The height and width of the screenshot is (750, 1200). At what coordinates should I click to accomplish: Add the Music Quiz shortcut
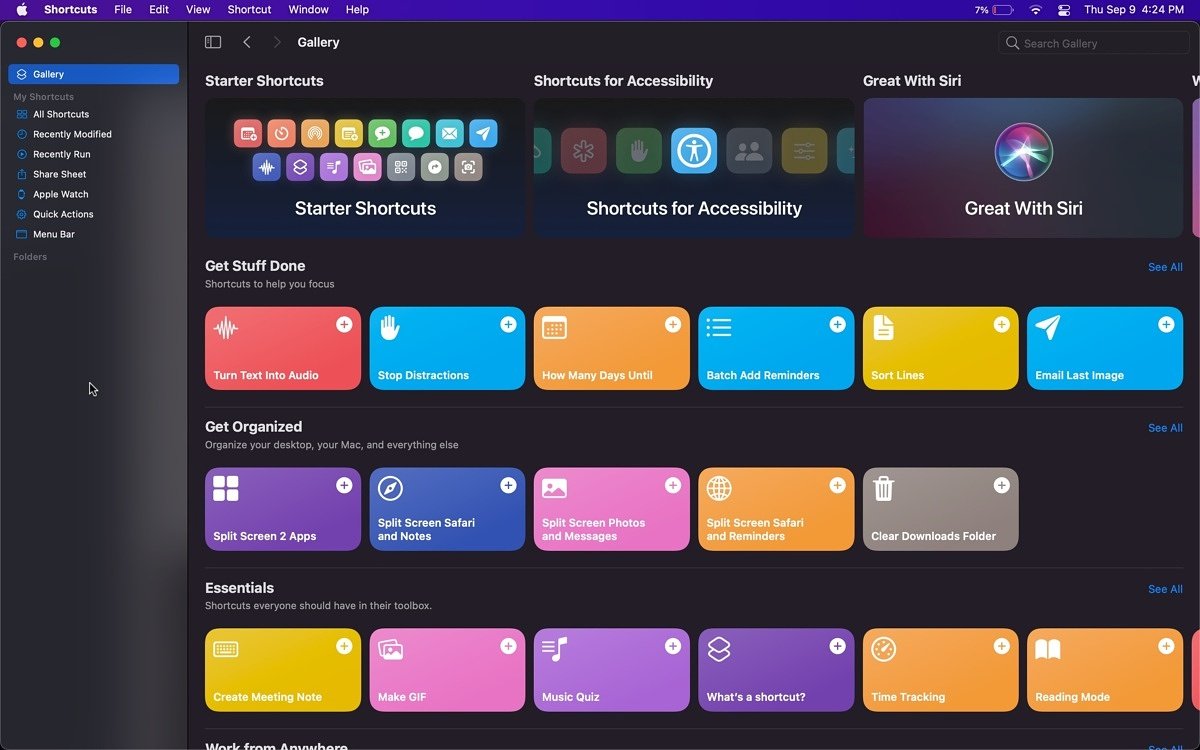point(673,646)
